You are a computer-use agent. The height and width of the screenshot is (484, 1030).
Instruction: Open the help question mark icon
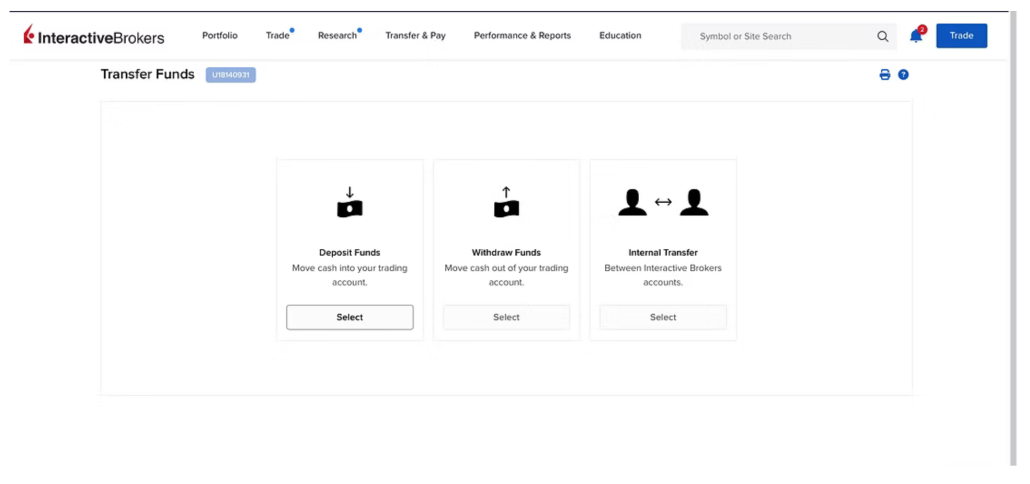click(903, 75)
